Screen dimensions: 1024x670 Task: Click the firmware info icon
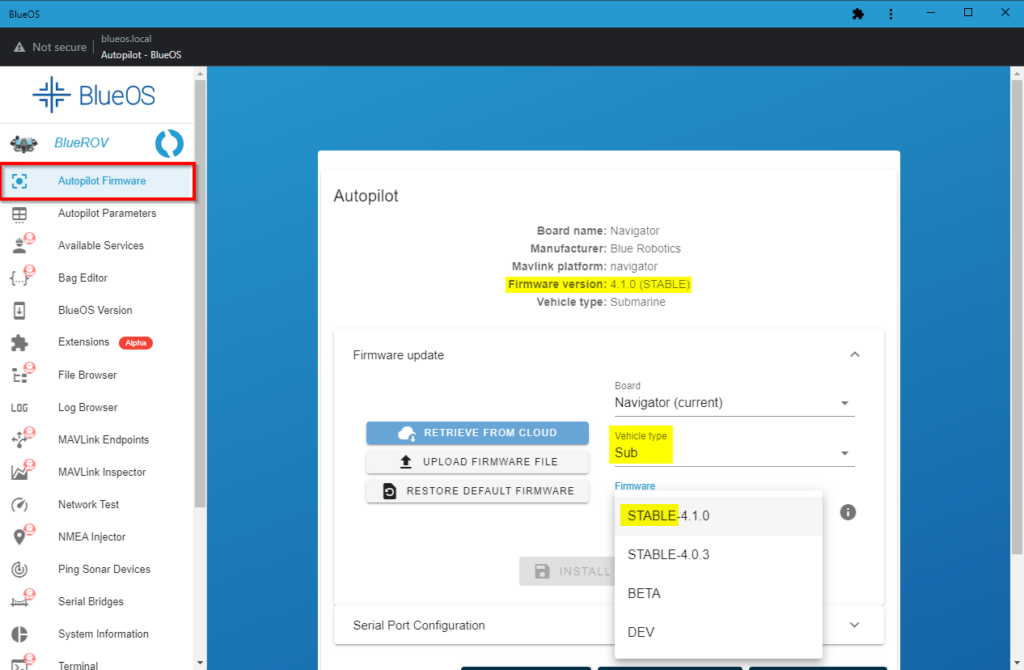tap(848, 512)
